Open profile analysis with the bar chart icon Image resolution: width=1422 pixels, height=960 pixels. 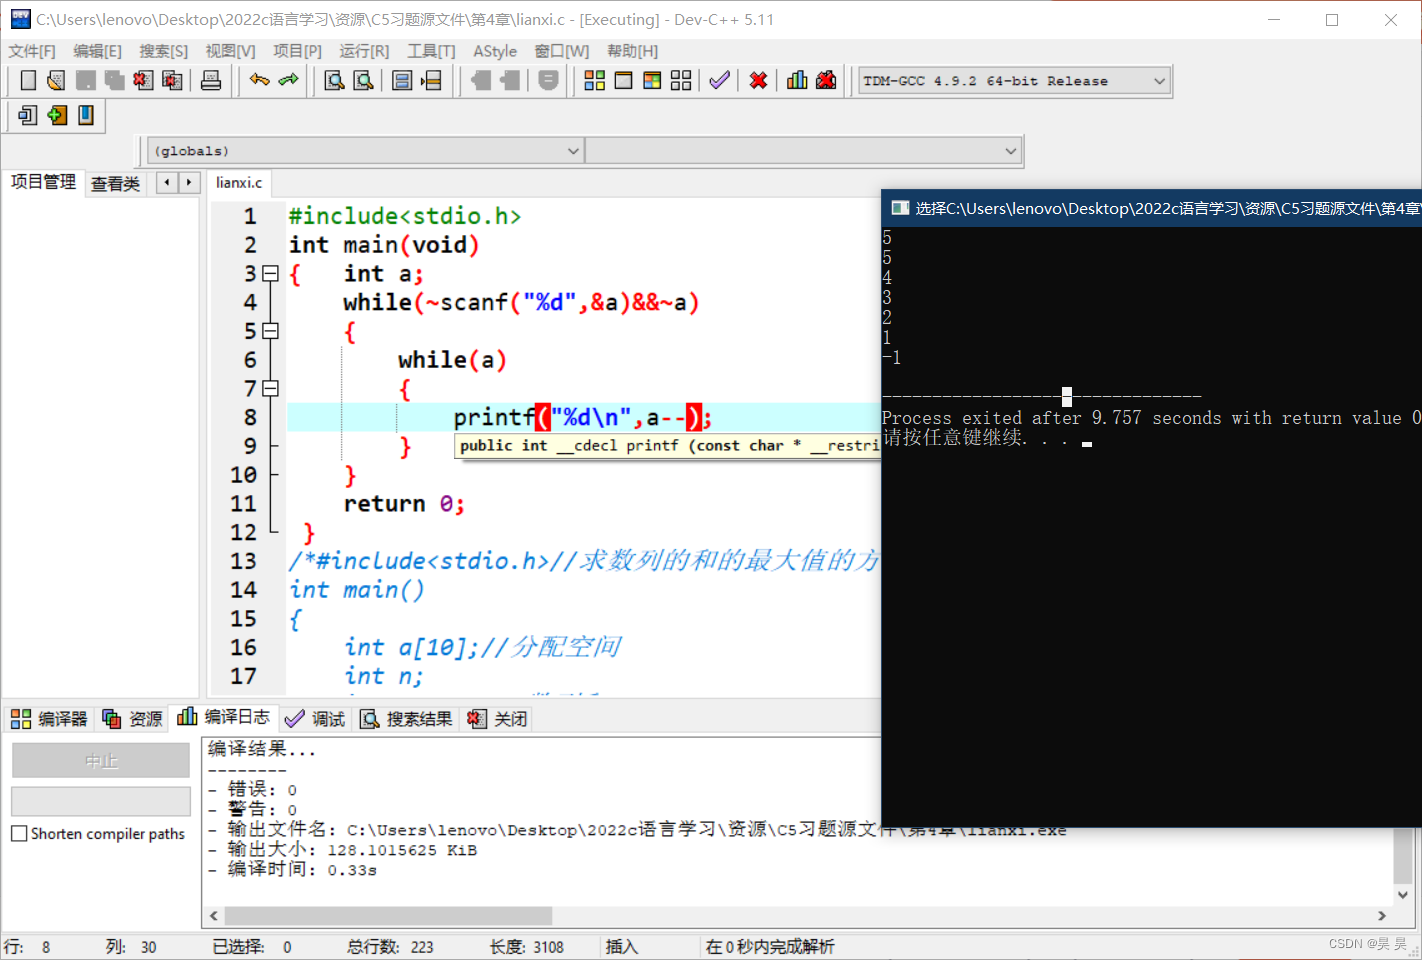tap(797, 80)
